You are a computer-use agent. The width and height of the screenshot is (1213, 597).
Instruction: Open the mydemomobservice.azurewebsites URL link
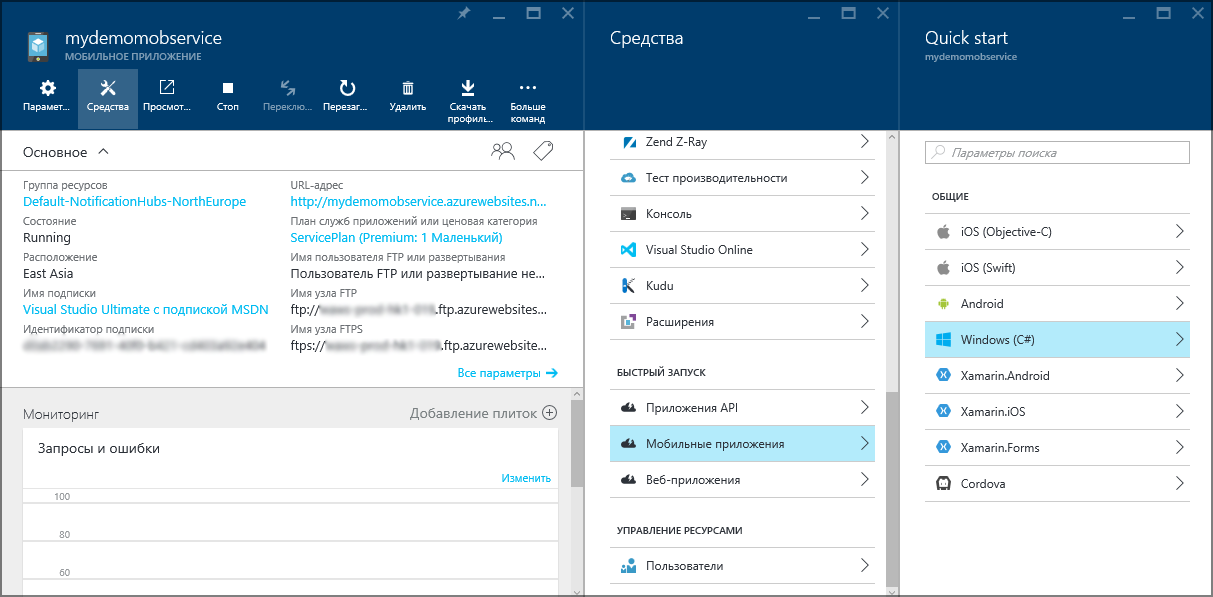point(419,201)
